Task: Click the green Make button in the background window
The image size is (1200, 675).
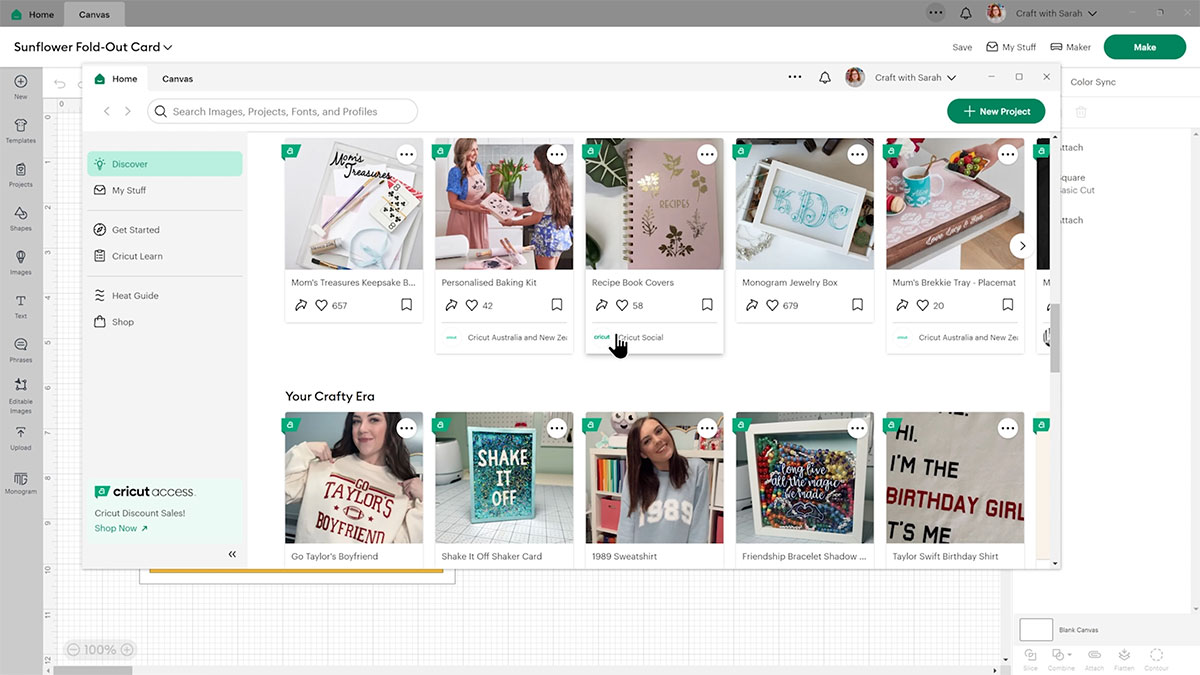Action: pos(1145,47)
